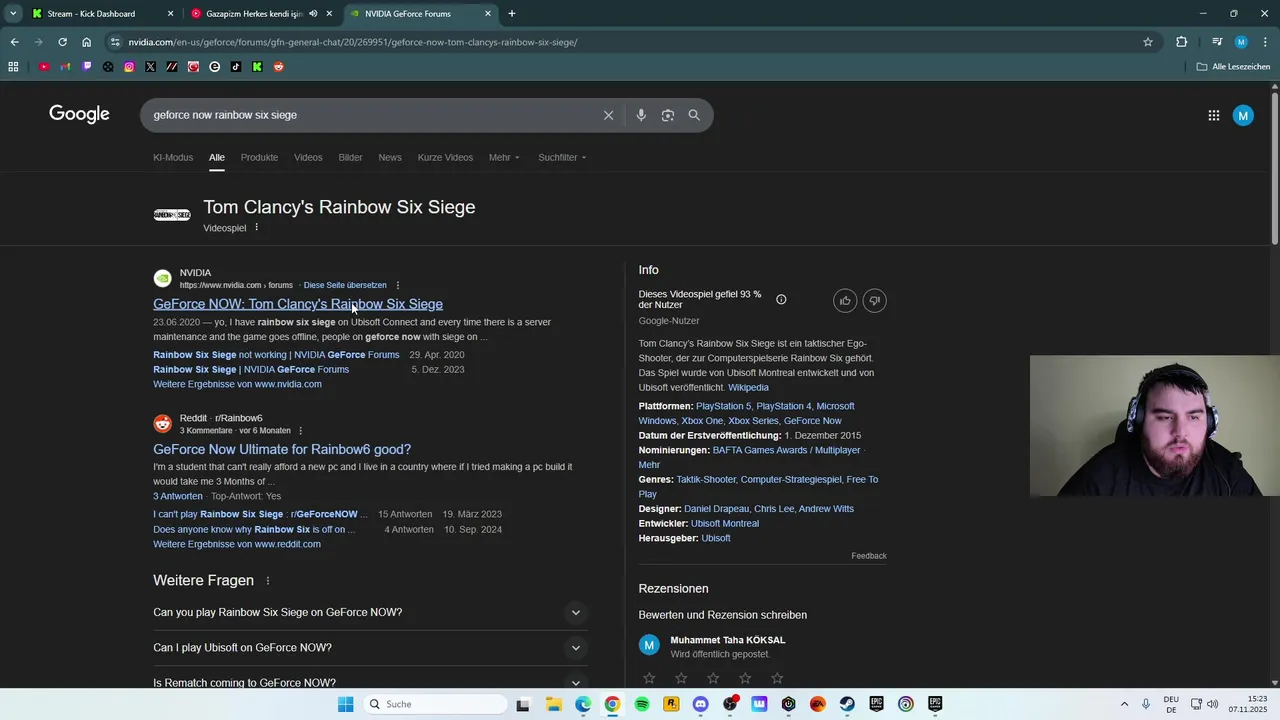Screen dimensions: 1280x720
Task: Open 'GeForce NOW: Tom Clancy's Rainbow Six Siege' result
Action: (298, 304)
